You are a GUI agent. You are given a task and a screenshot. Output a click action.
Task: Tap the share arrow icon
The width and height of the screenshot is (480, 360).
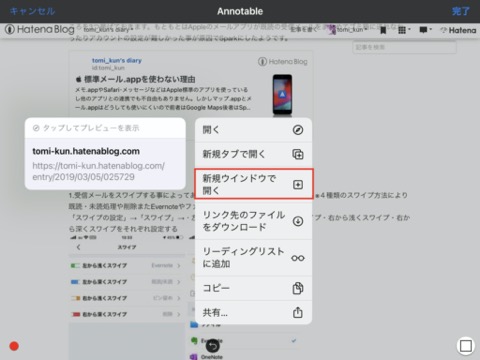(x=298, y=312)
